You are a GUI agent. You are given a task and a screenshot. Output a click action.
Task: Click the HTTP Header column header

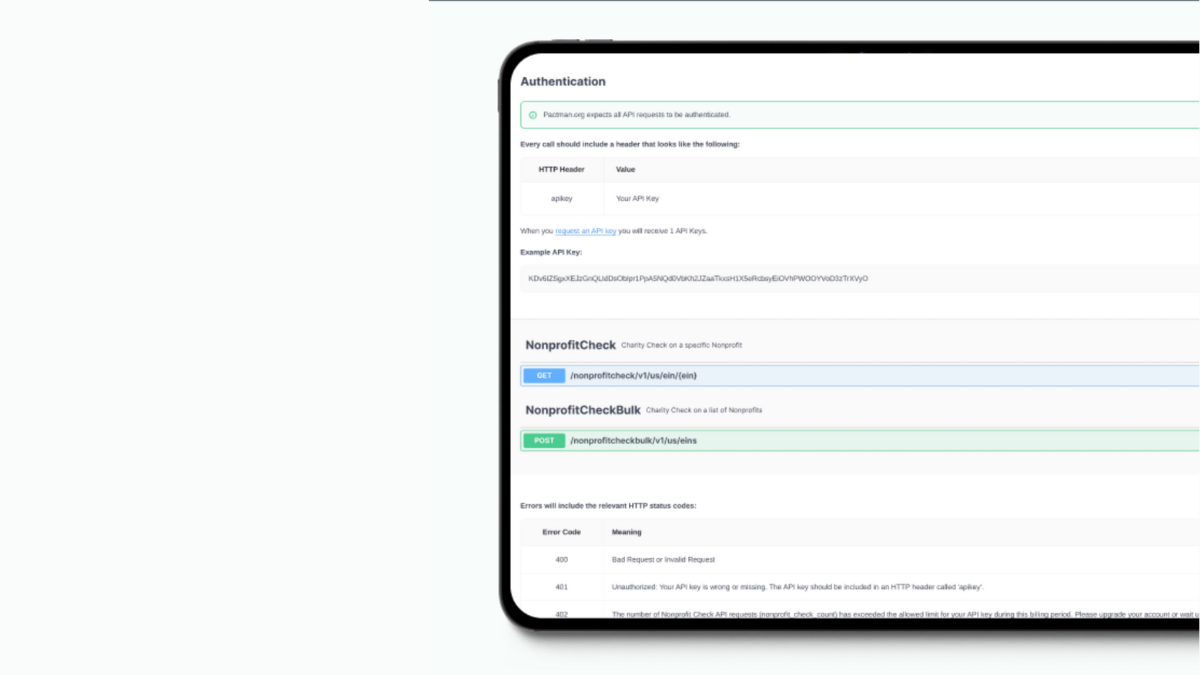562,170
